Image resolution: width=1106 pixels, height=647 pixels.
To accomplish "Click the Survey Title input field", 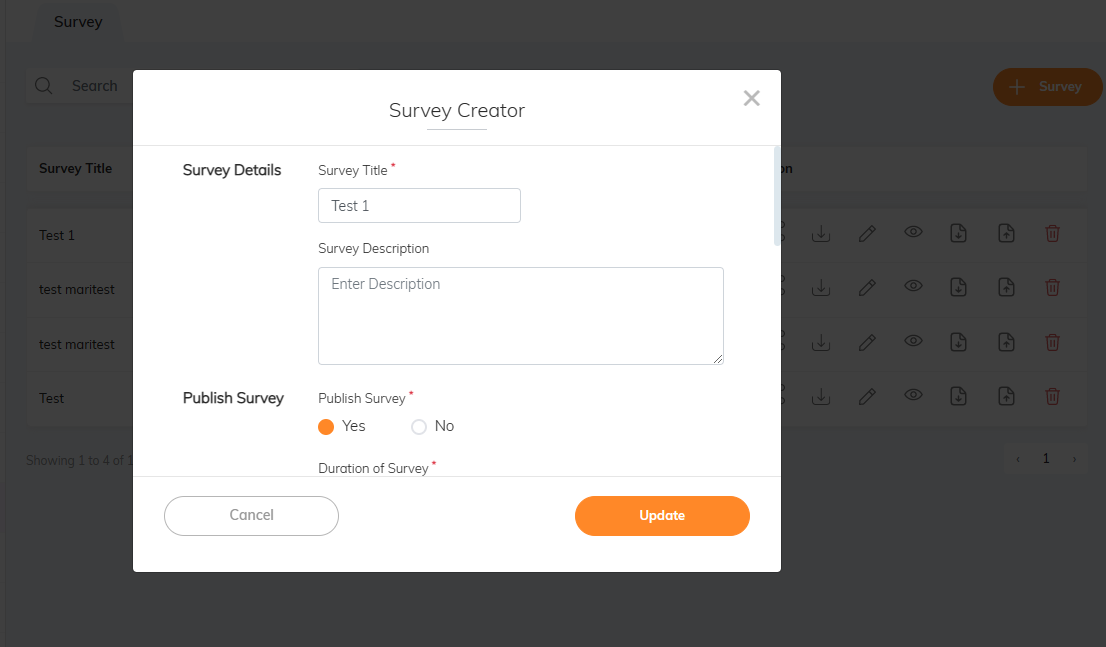I will 419,206.
